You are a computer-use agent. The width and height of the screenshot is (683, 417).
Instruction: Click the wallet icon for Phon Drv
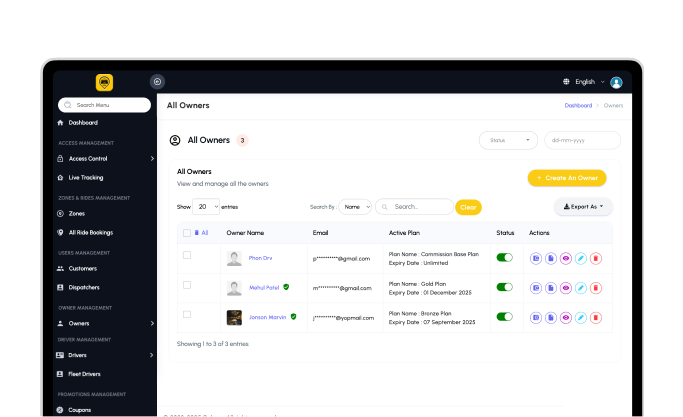pos(536,258)
